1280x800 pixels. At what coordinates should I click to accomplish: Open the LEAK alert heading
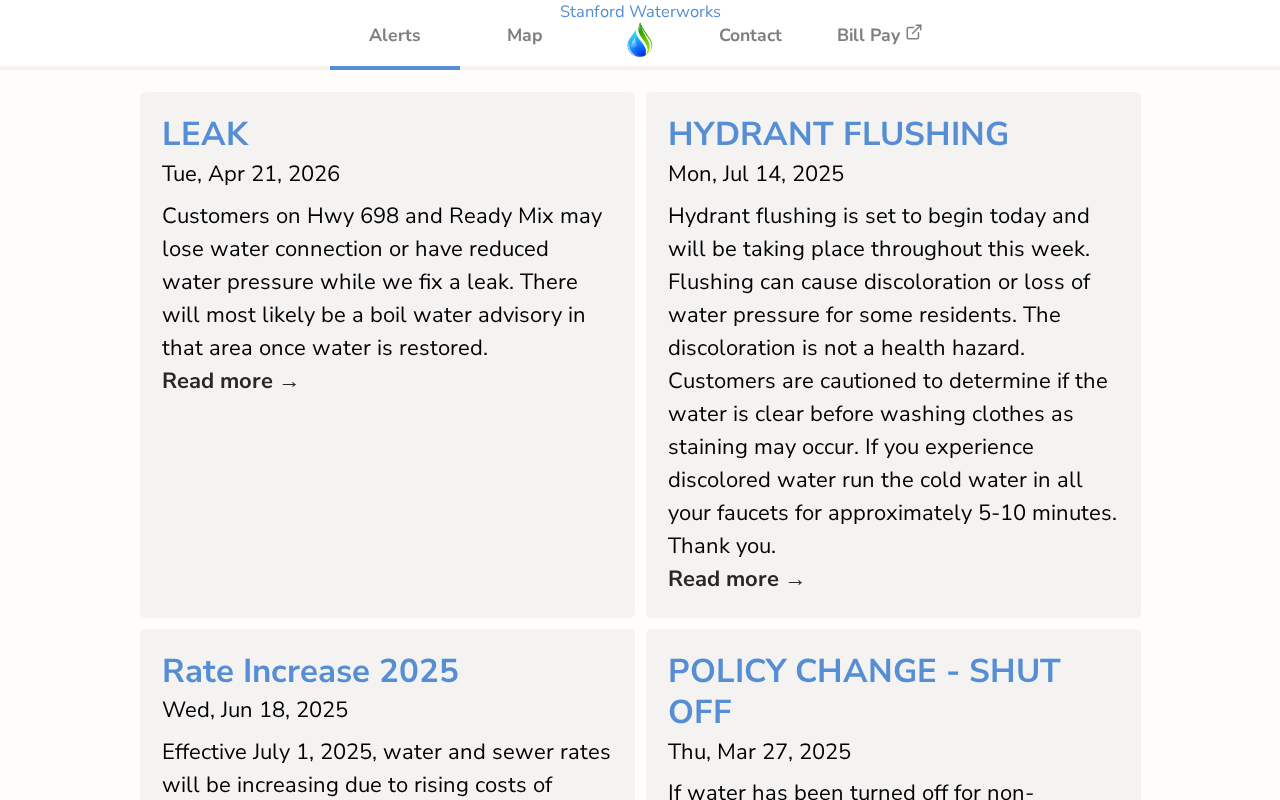pyautogui.click(x=205, y=134)
